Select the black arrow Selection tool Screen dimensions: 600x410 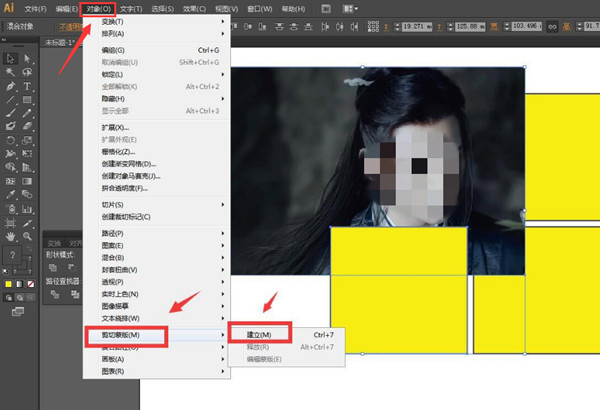(x=10, y=59)
